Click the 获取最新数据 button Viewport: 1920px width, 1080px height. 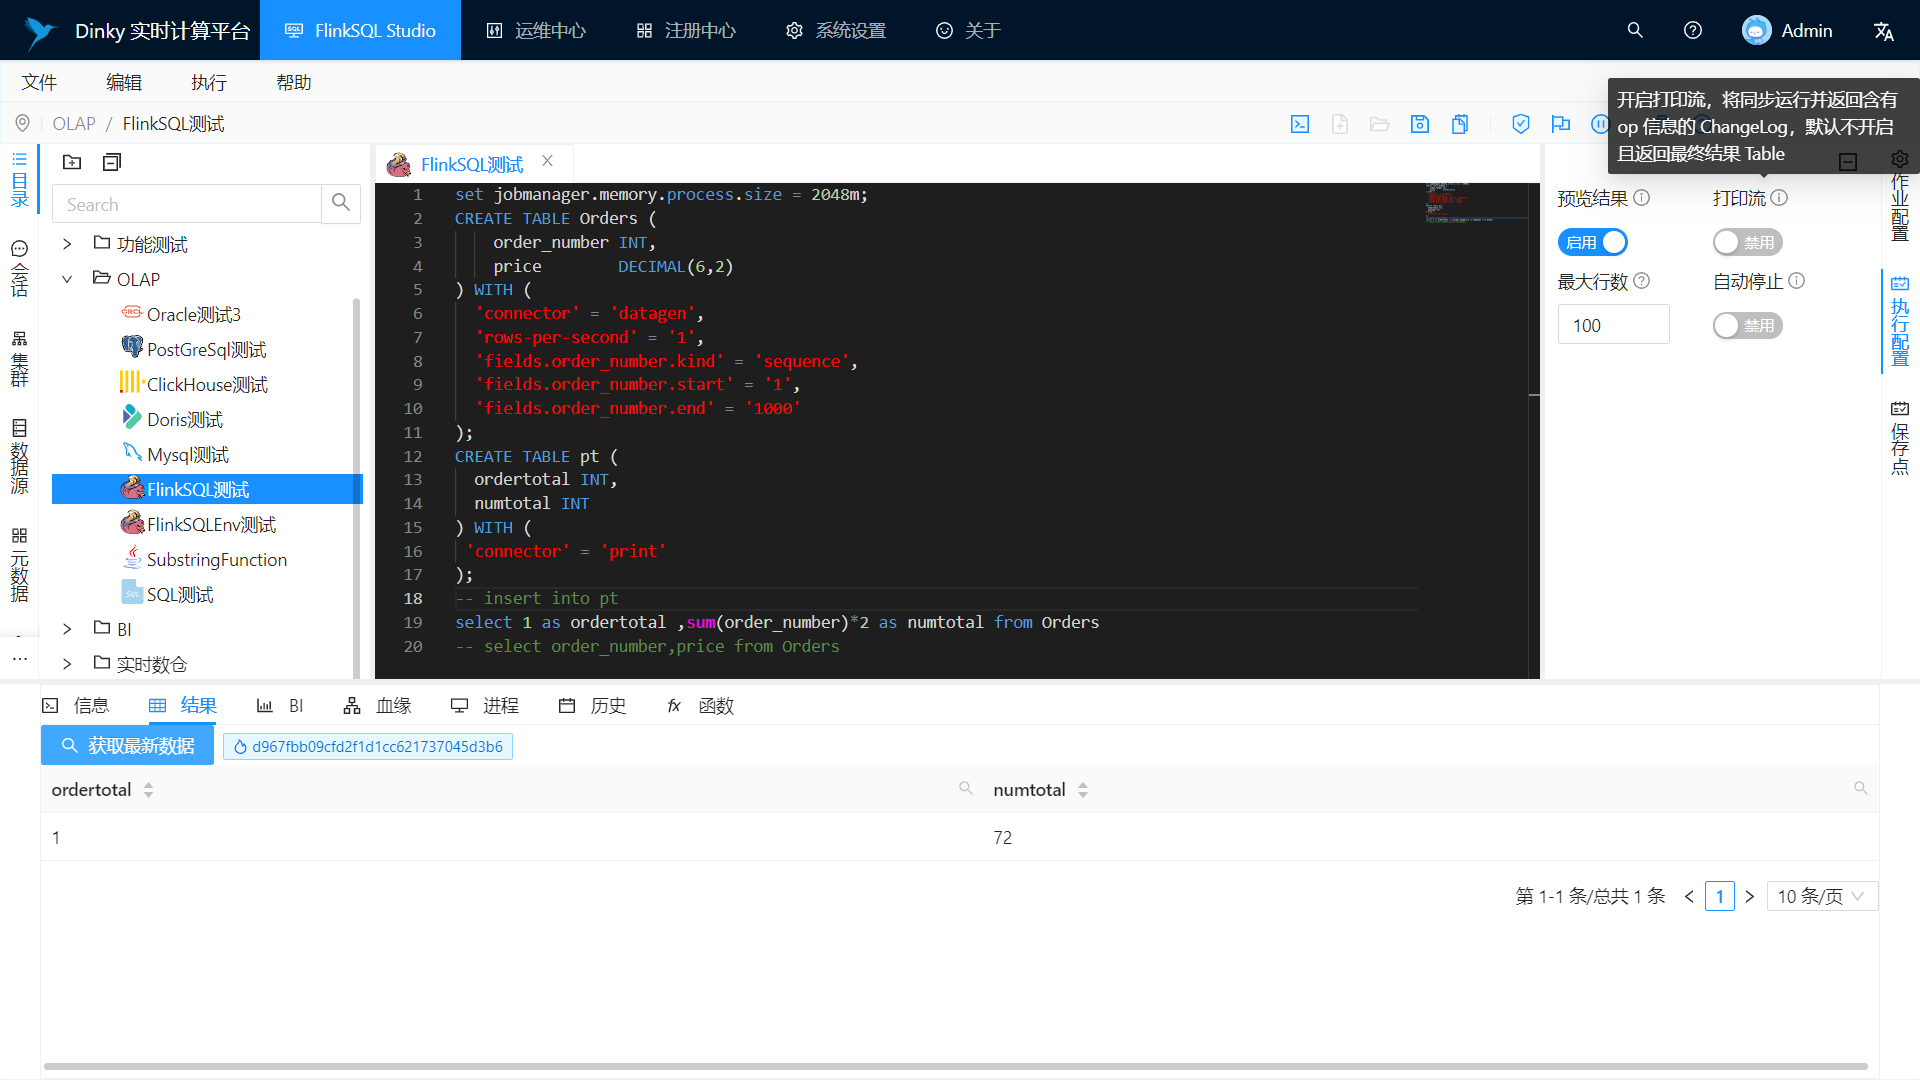[x=127, y=745]
